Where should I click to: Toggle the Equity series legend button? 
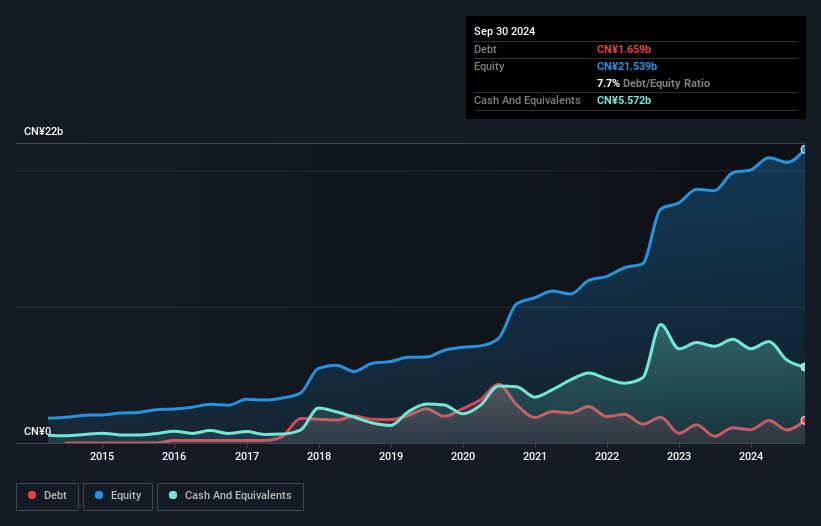pos(118,496)
